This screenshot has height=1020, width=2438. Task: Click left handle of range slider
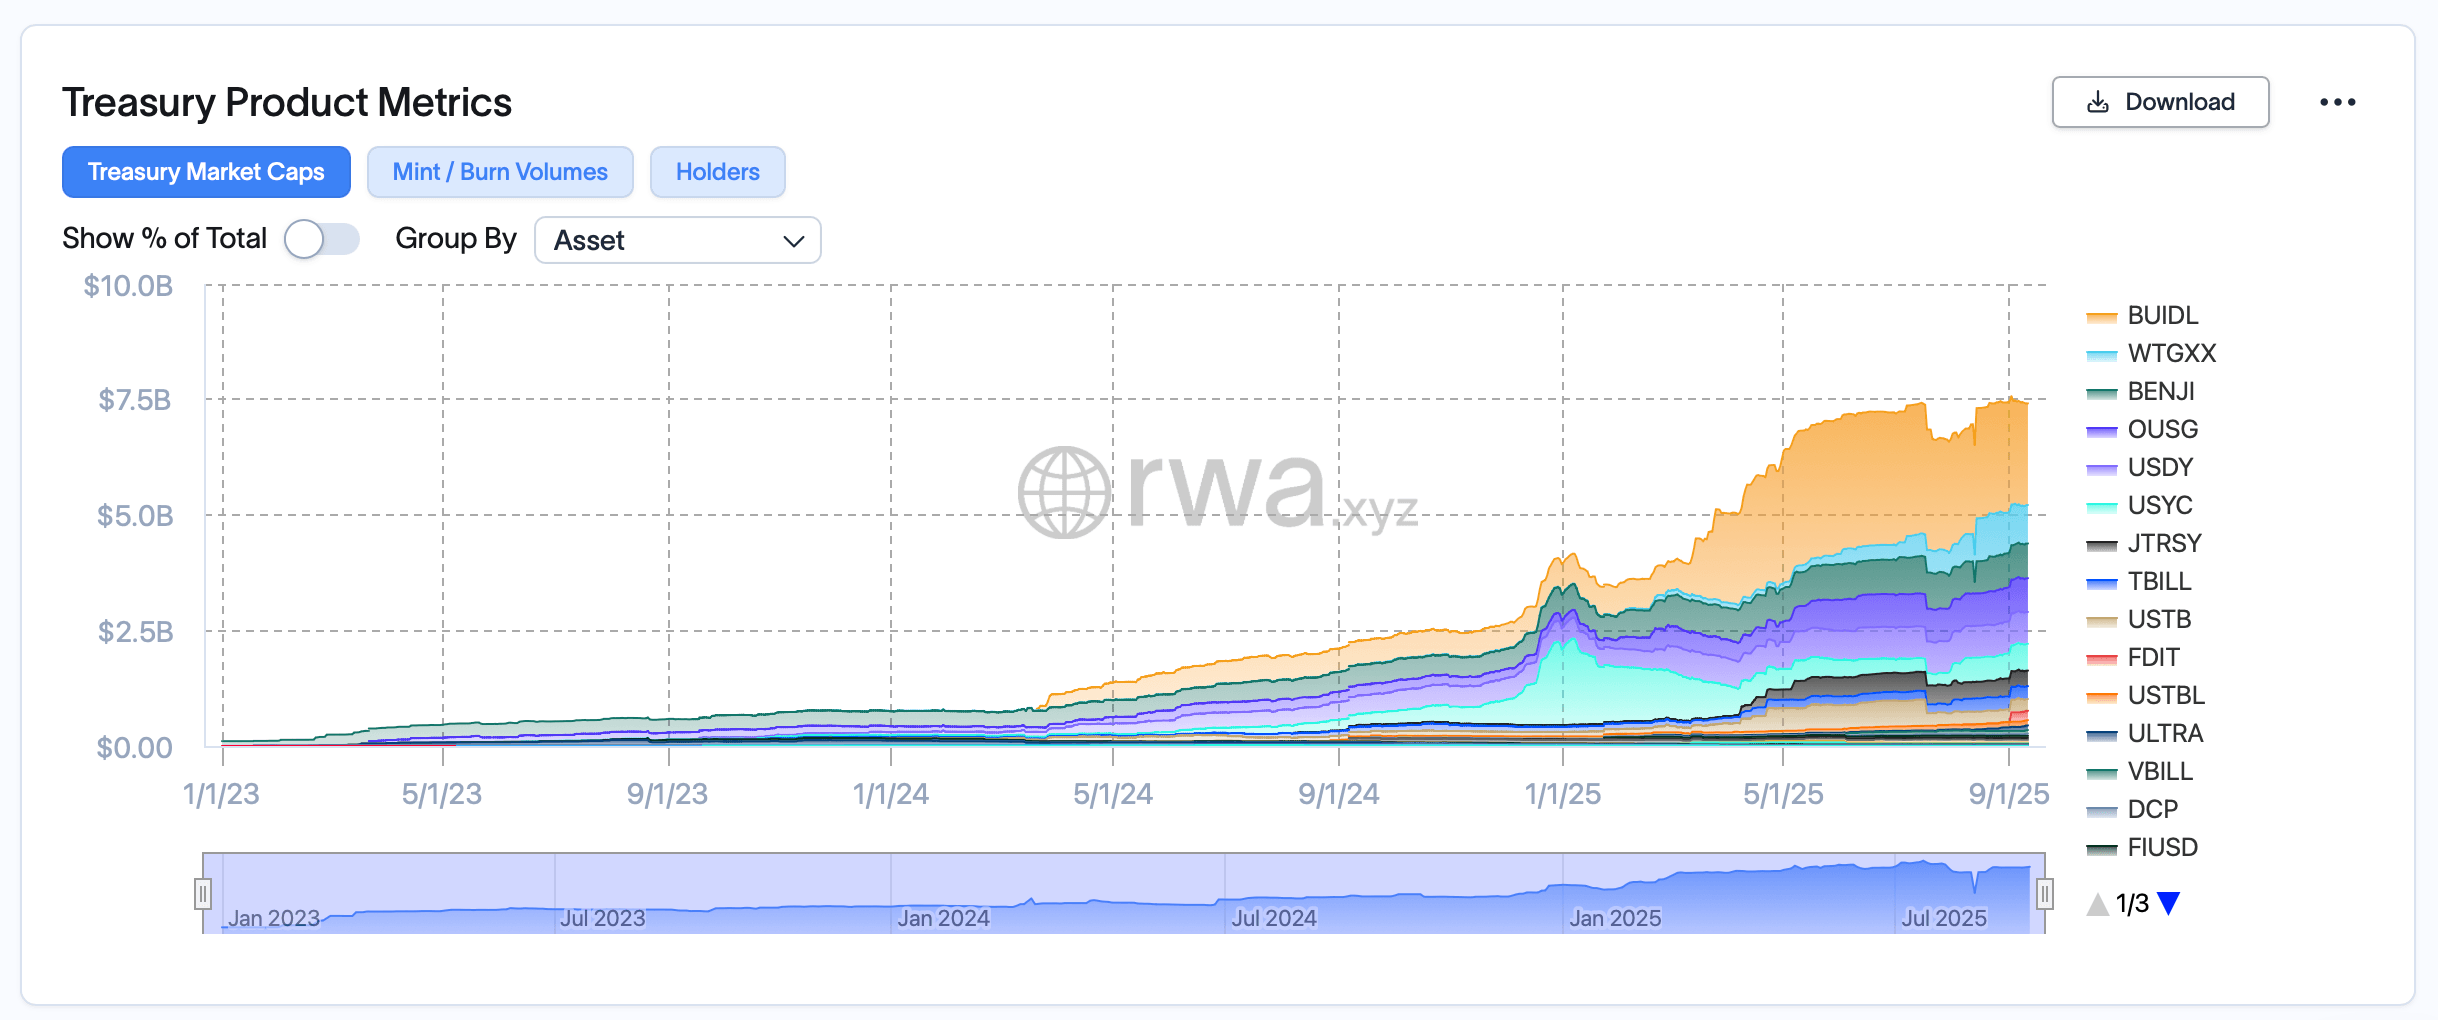(203, 893)
